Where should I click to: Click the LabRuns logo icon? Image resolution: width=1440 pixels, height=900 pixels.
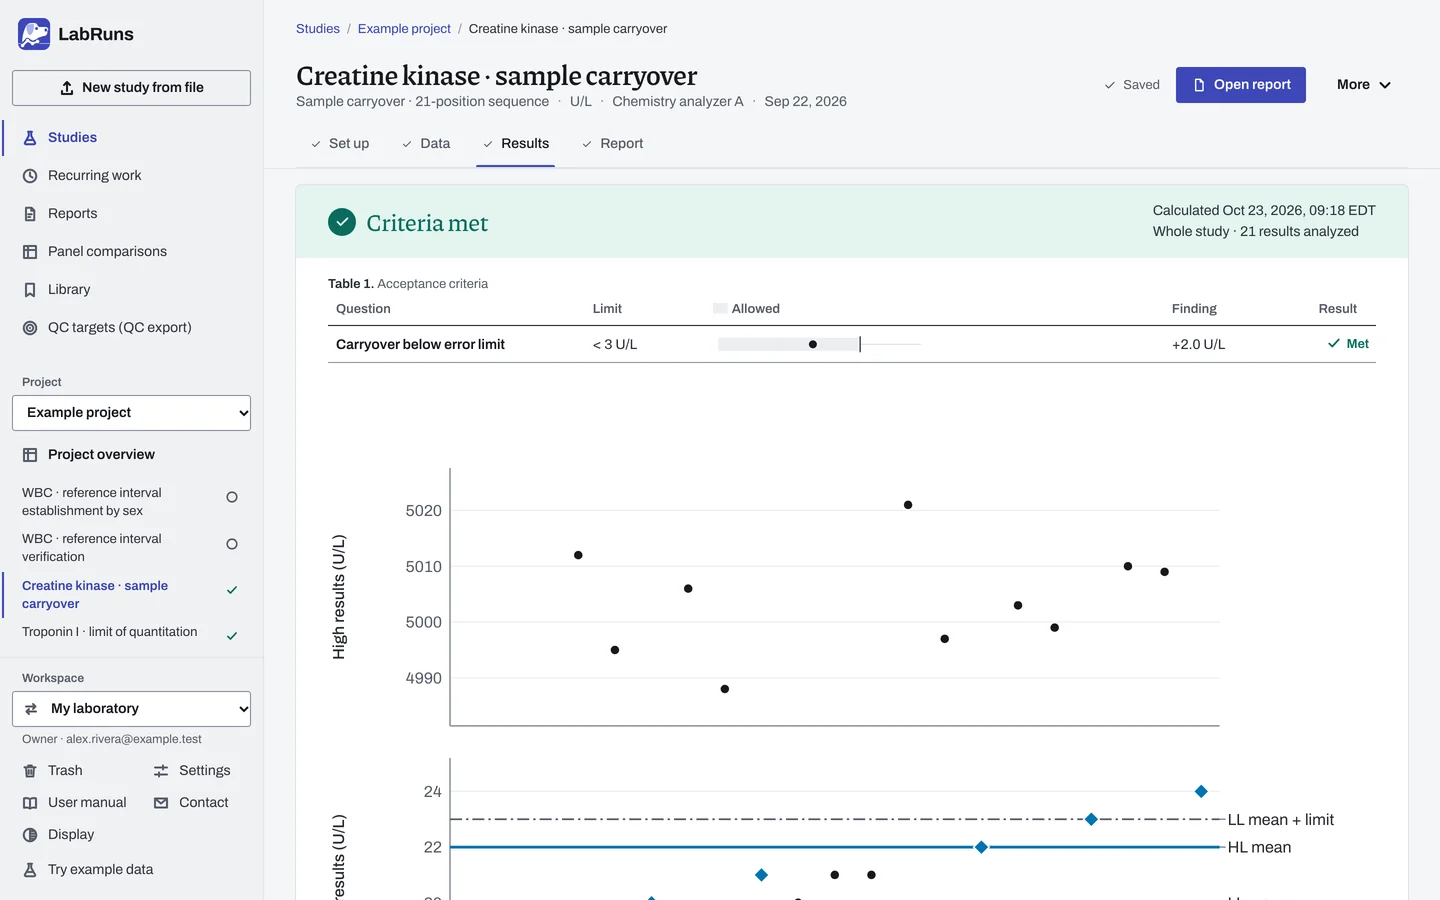click(34, 34)
